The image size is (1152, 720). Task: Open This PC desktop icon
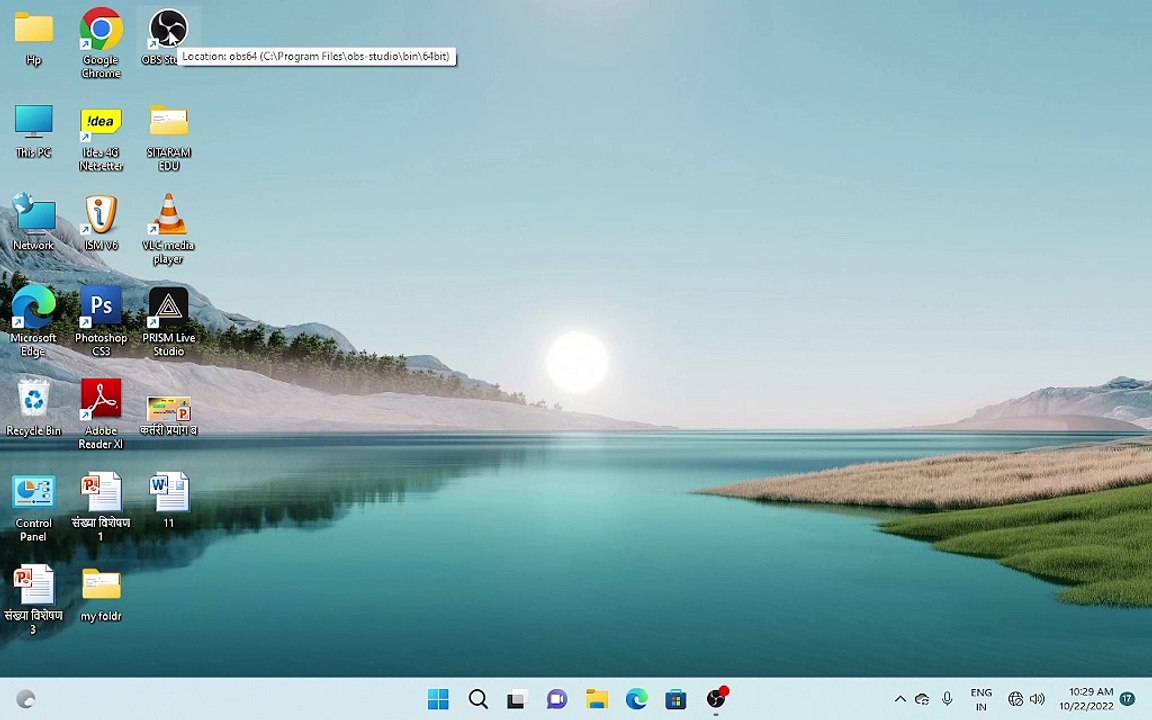34,121
